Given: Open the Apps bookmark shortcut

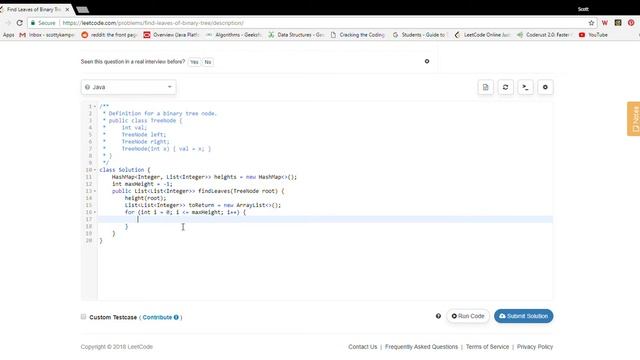Looking at the screenshot, I should [x=8, y=35].
